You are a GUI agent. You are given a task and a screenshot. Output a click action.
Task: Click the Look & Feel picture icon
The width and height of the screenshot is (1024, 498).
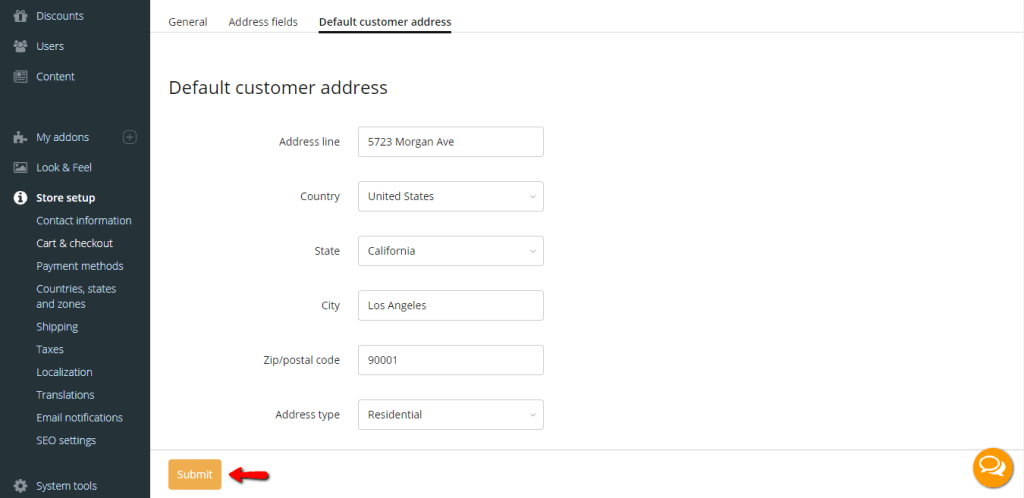(x=20, y=168)
